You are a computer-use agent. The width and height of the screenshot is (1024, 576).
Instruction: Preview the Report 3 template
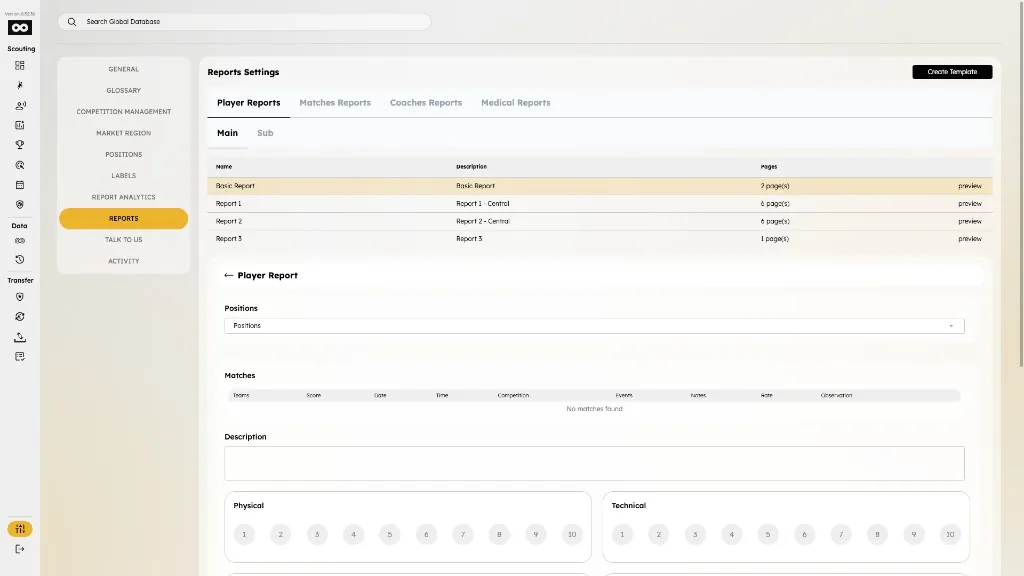970,239
